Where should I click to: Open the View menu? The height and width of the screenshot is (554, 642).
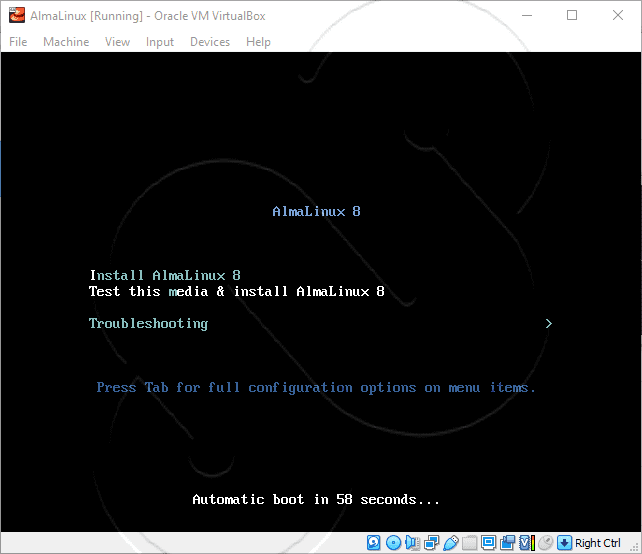pos(117,42)
